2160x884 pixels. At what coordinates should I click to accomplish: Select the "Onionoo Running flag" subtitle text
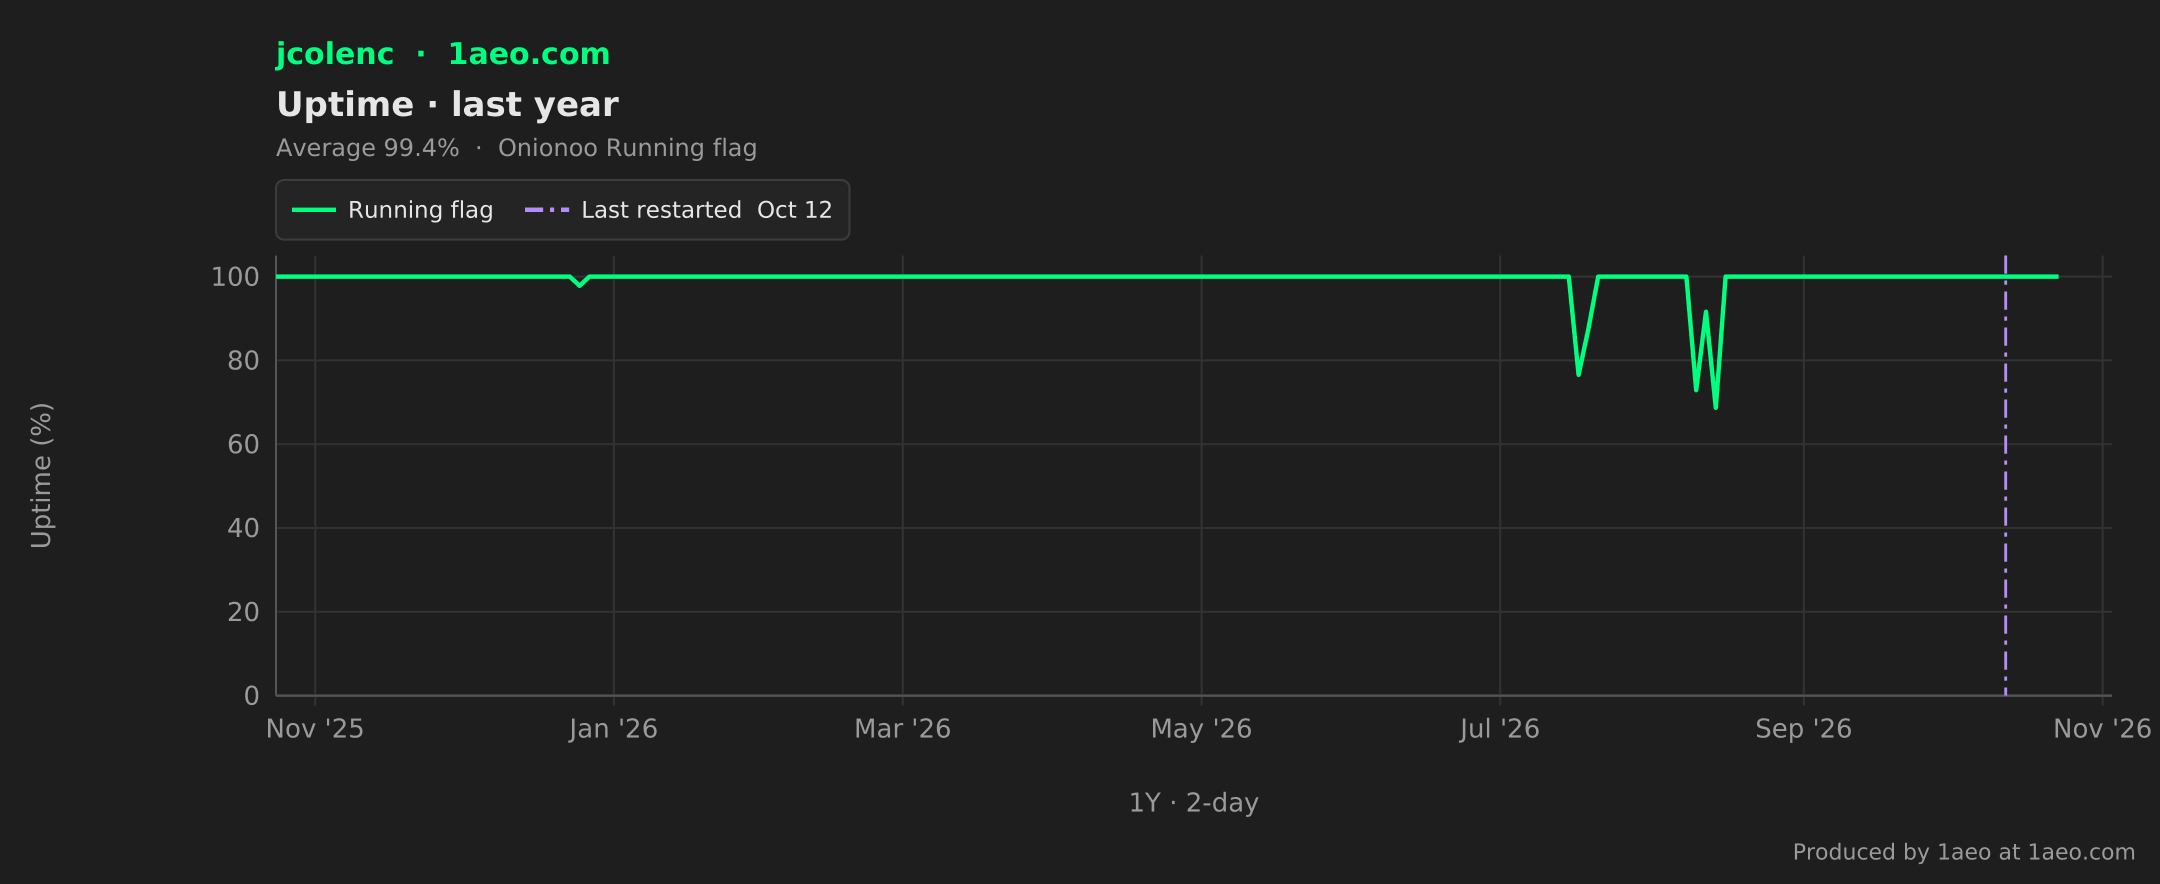click(x=627, y=148)
